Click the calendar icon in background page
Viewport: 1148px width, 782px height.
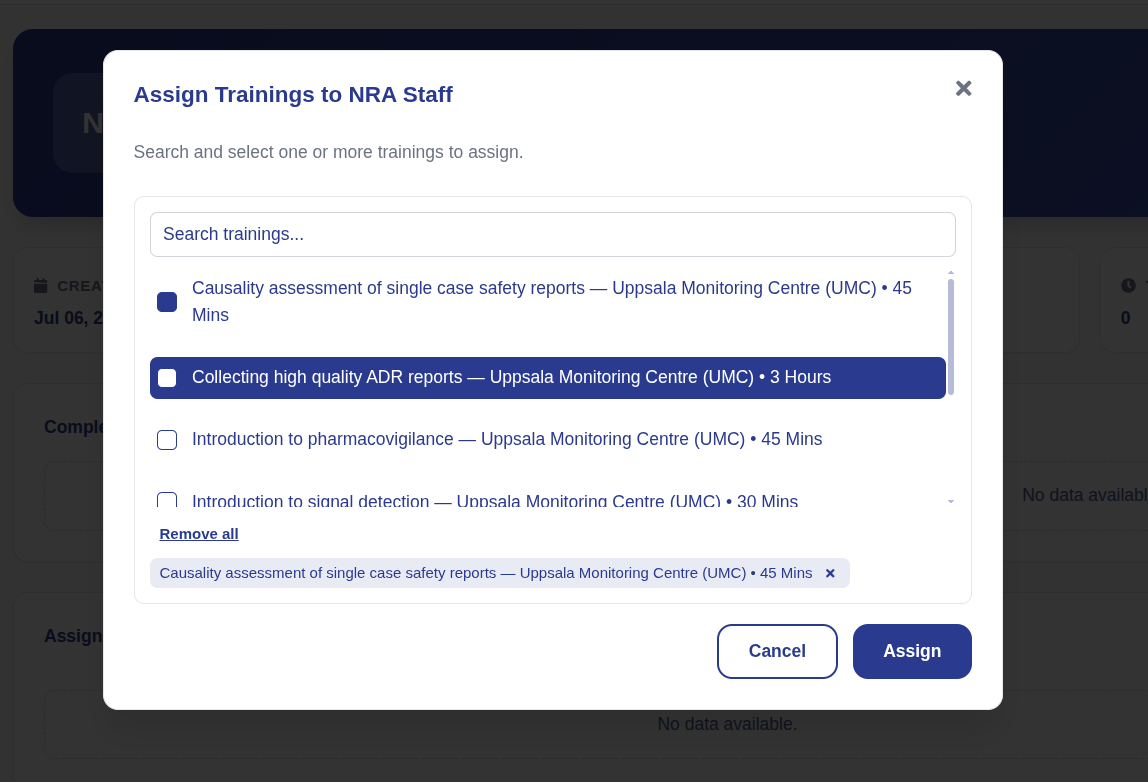(40, 286)
